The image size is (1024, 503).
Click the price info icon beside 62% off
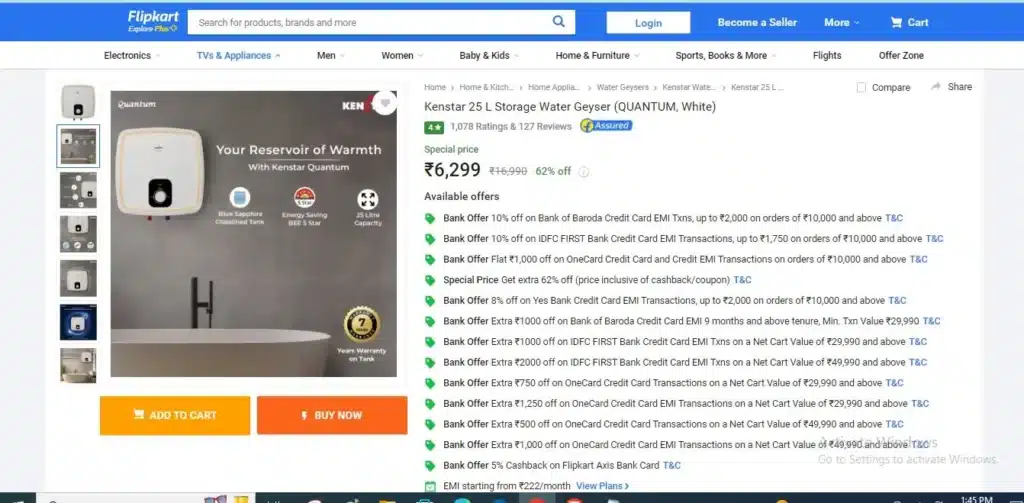coord(584,172)
